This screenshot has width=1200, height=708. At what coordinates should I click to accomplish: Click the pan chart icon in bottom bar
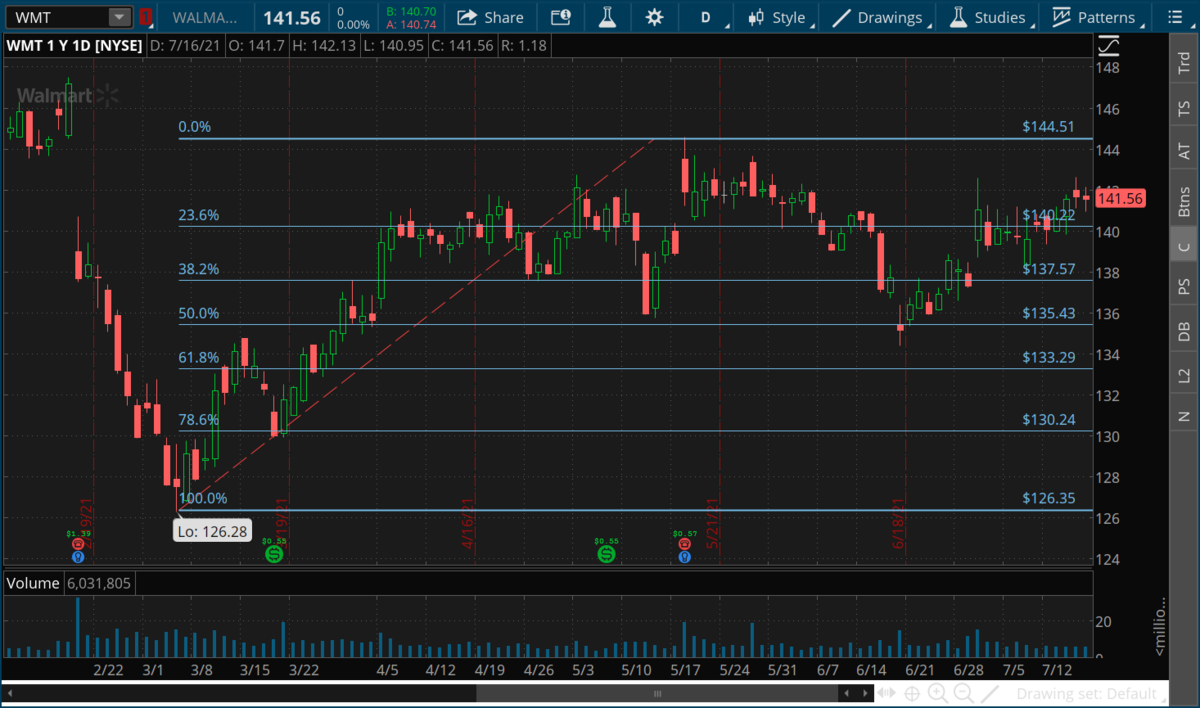(887, 693)
